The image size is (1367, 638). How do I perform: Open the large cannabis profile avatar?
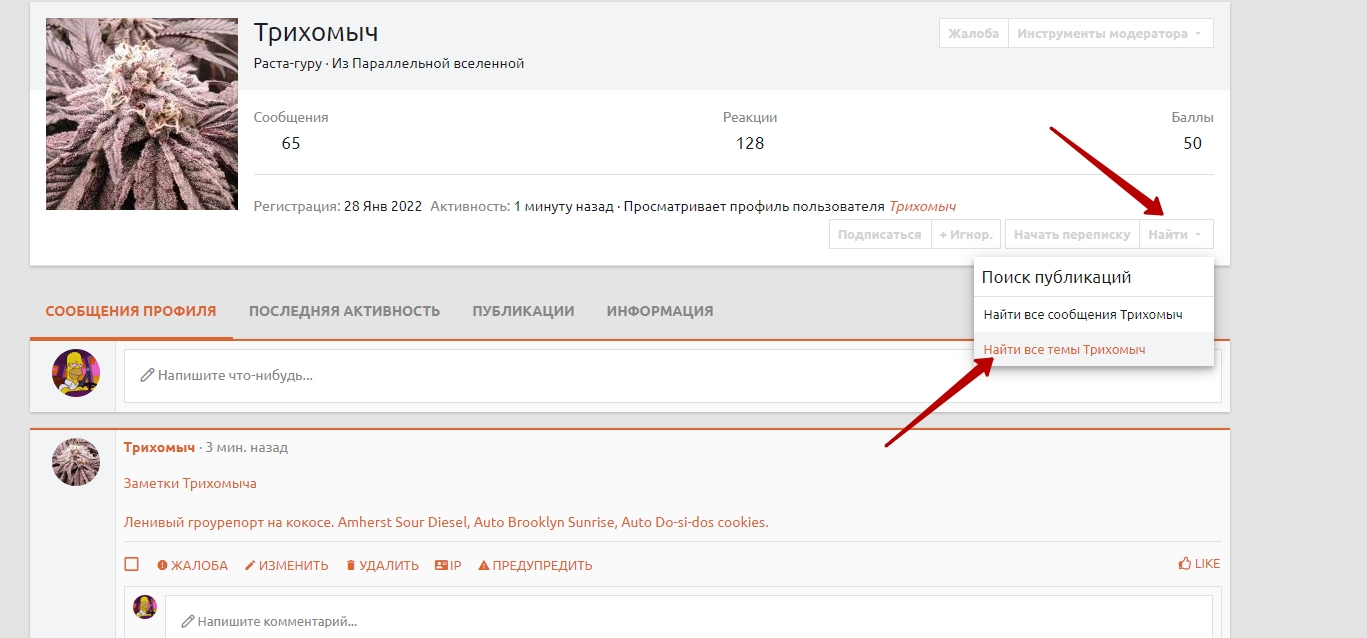point(142,114)
